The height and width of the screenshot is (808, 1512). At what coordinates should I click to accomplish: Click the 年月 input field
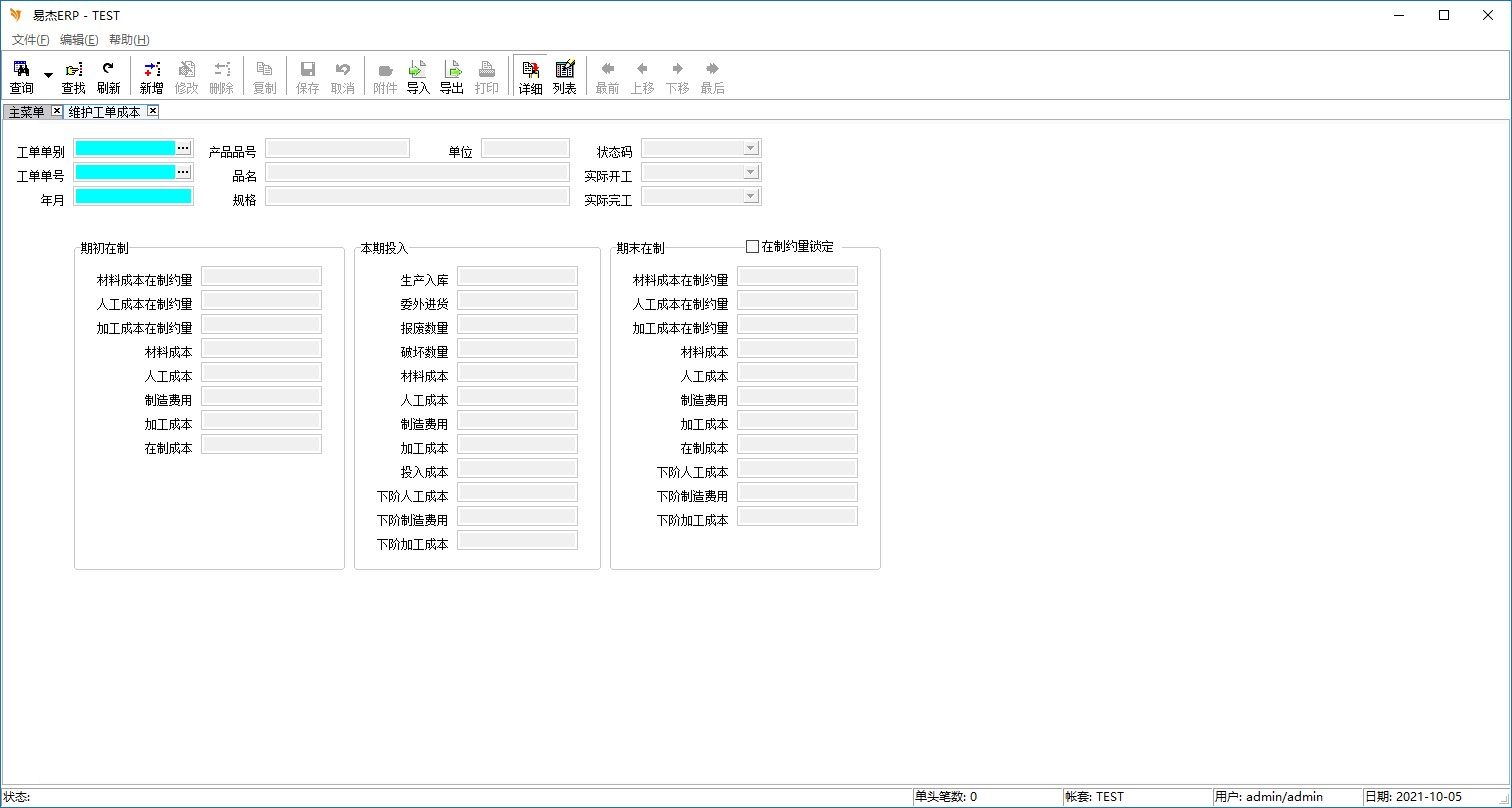pyautogui.click(x=133, y=196)
